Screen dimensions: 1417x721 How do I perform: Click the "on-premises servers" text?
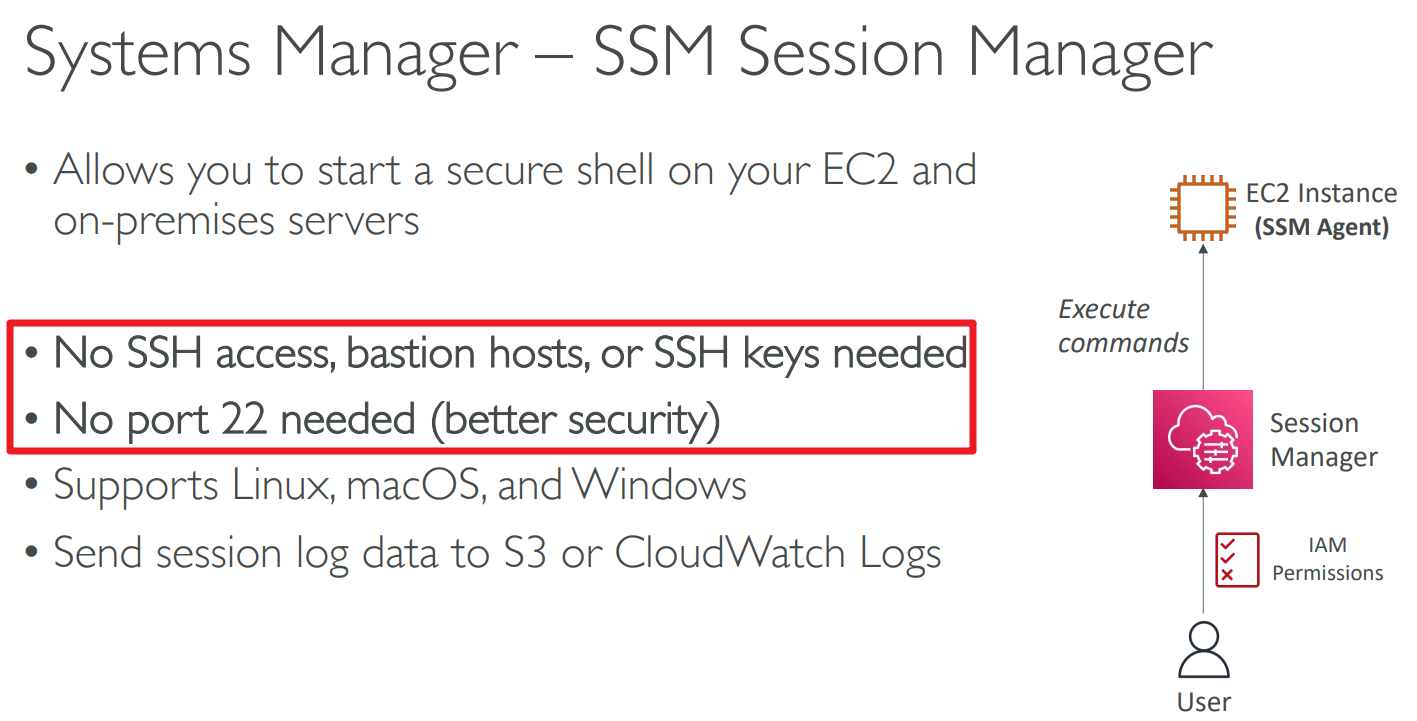point(237,219)
